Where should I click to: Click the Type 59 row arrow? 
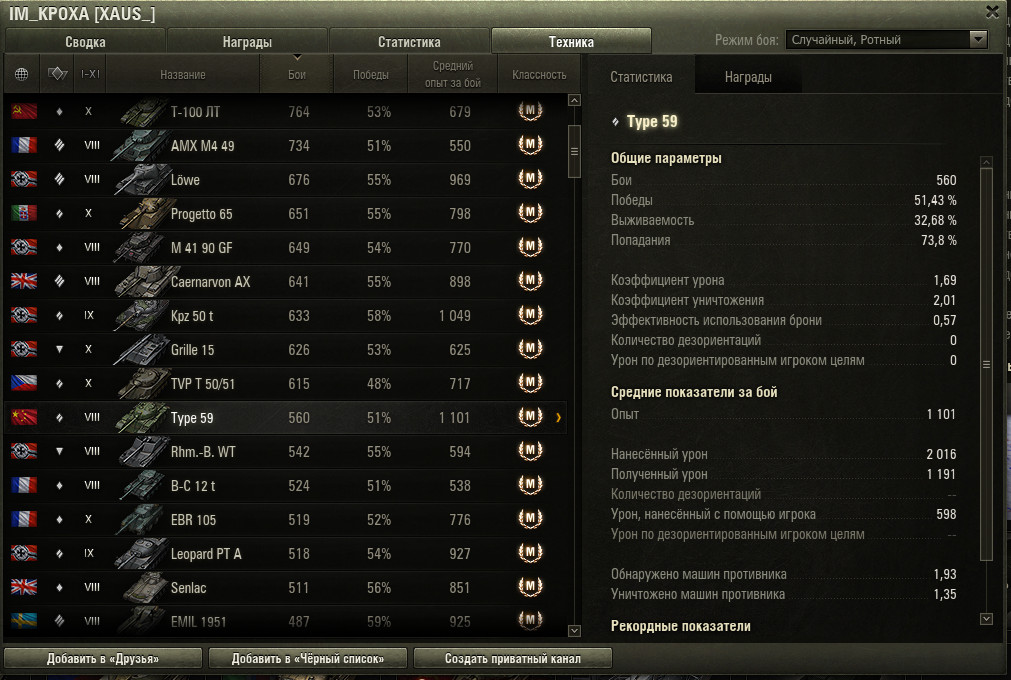(x=558, y=418)
